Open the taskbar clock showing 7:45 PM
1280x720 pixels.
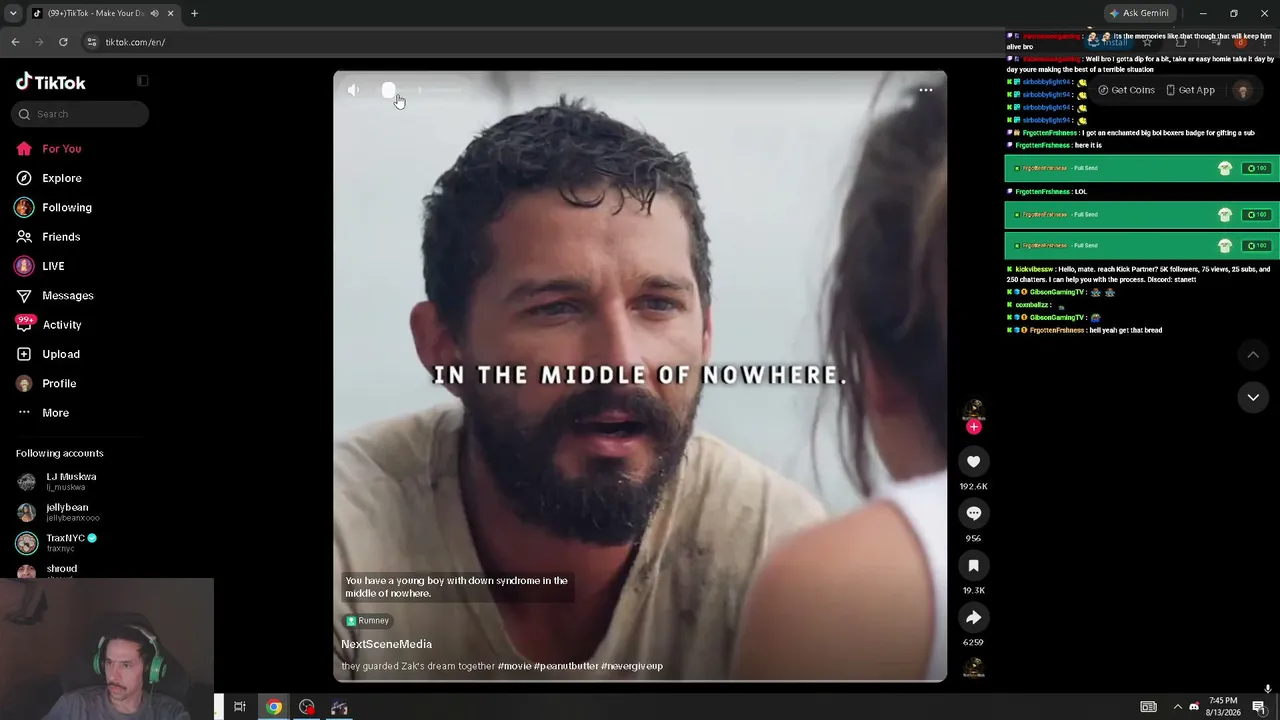1225,707
